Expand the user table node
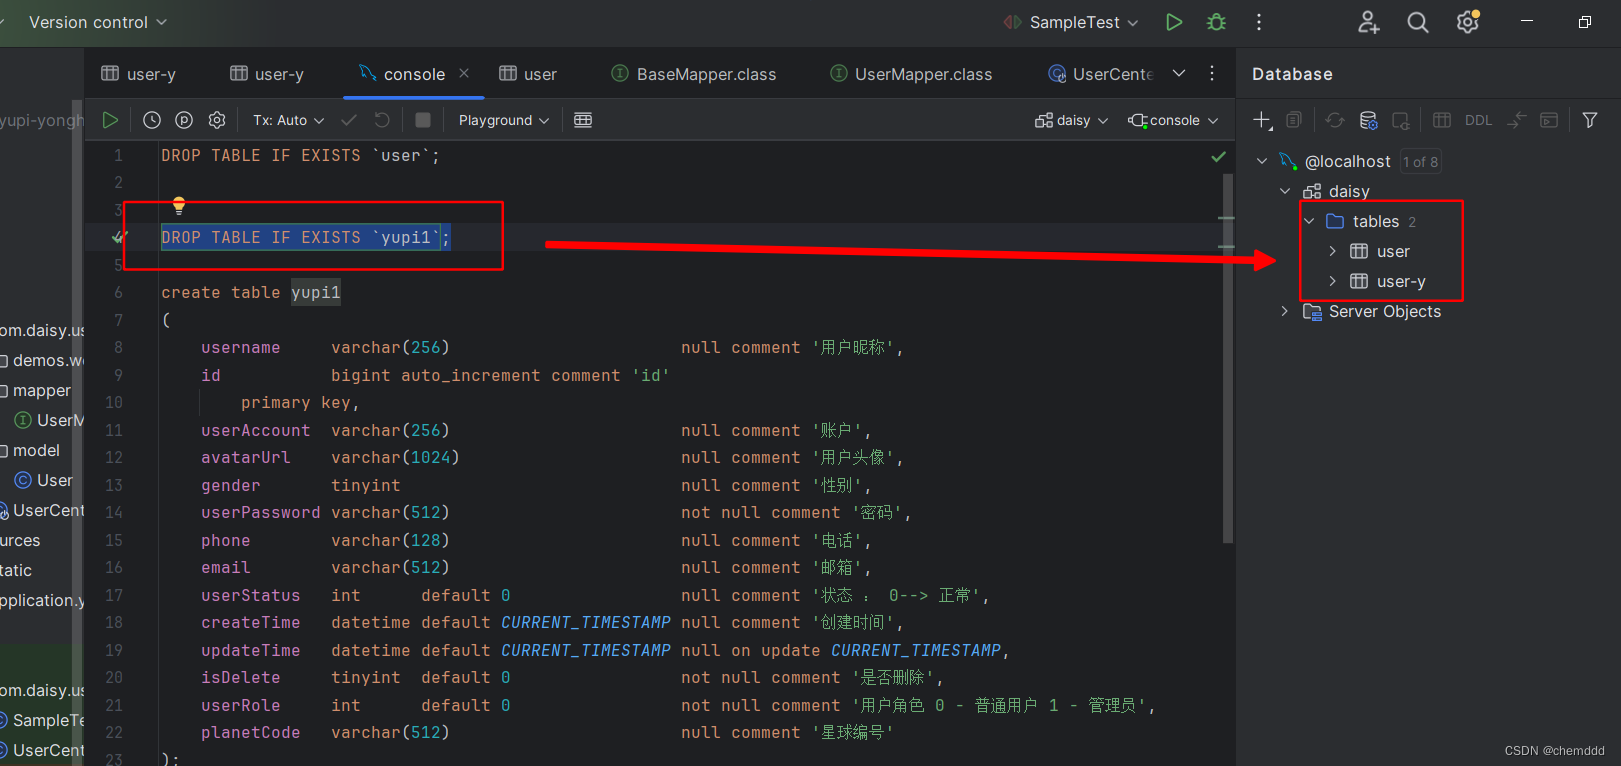Image resolution: width=1621 pixels, height=766 pixels. pyautogui.click(x=1333, y=251)
